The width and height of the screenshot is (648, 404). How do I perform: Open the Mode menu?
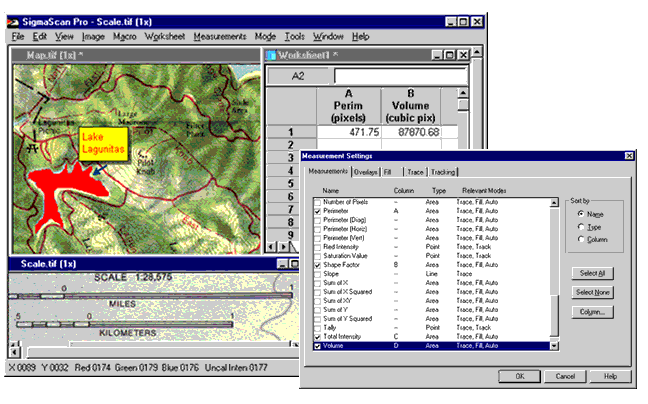coord(265,37)
